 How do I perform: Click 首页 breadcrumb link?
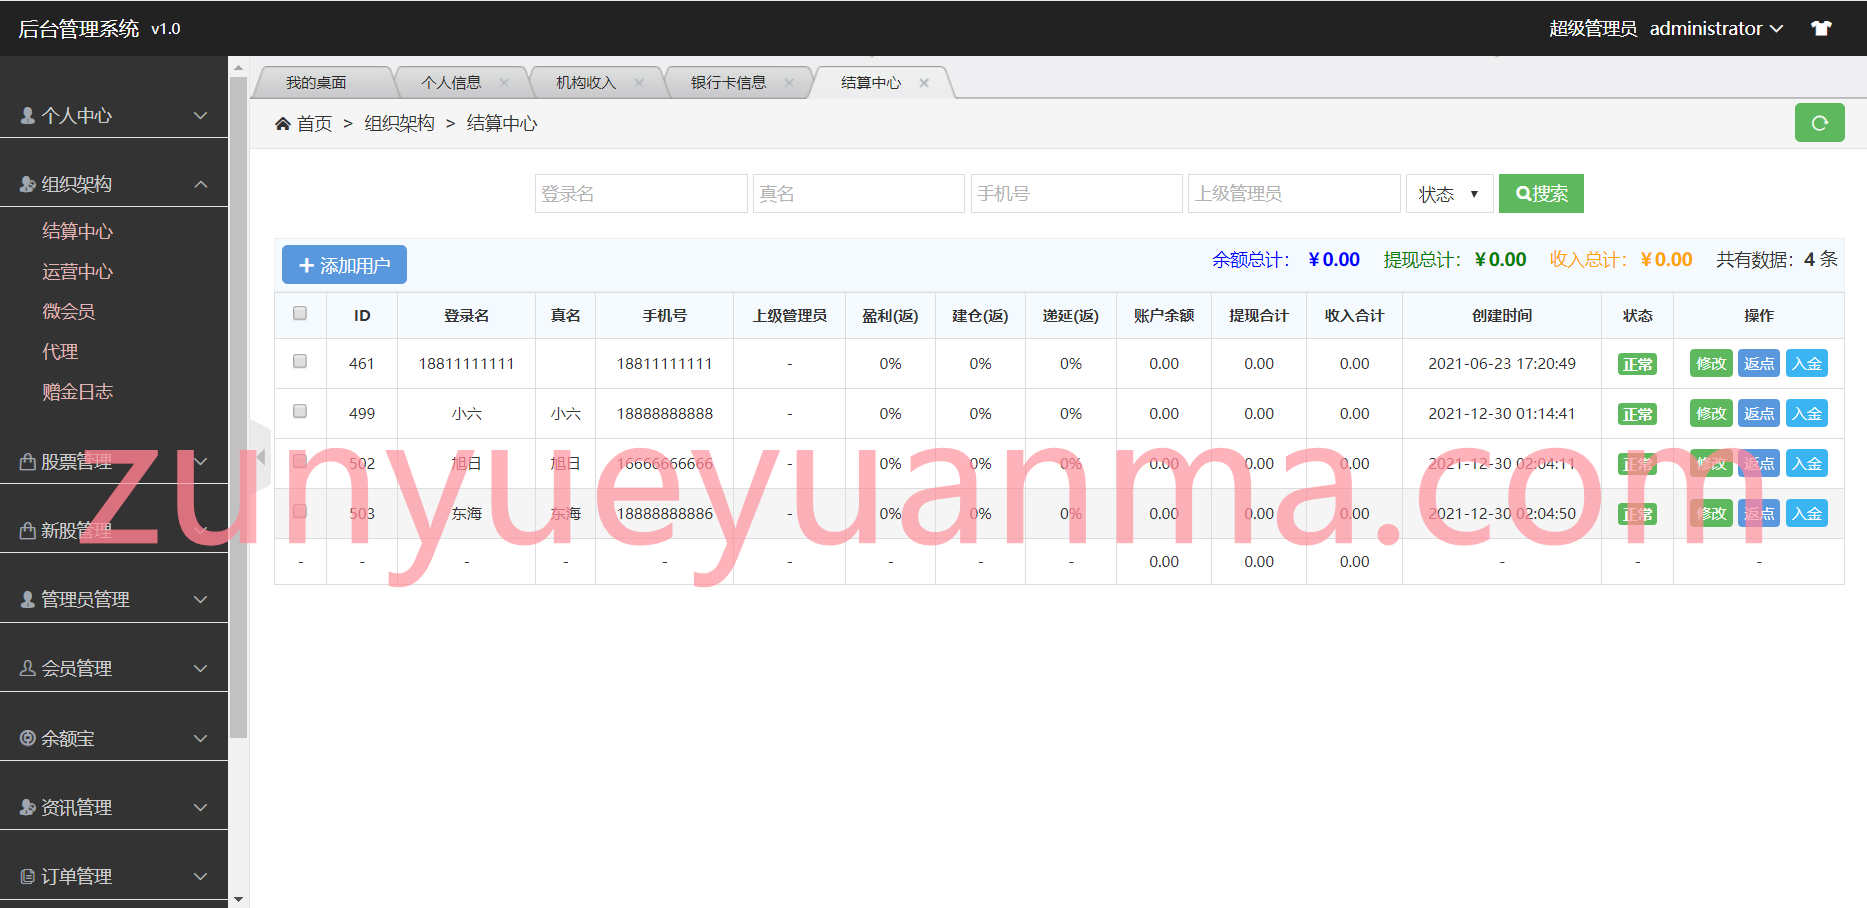tap(314, 123)
